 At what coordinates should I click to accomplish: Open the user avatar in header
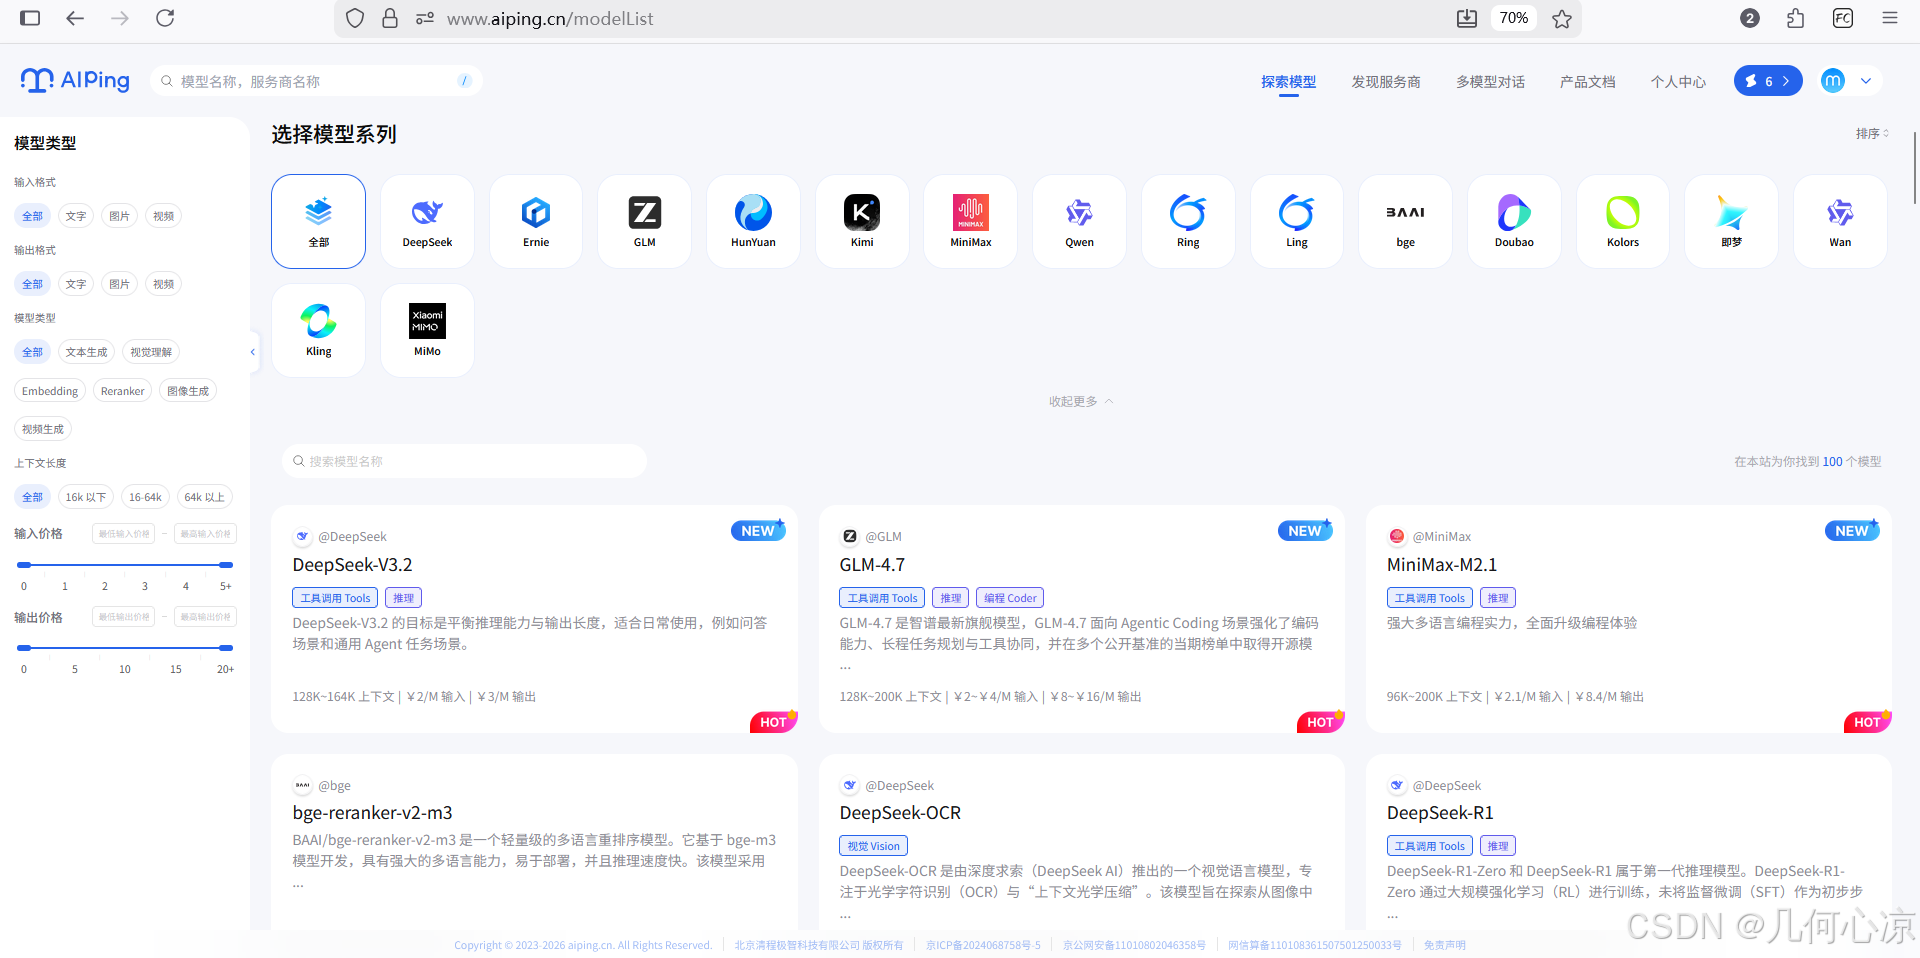pyautogui.click(x=1832, y=81)
